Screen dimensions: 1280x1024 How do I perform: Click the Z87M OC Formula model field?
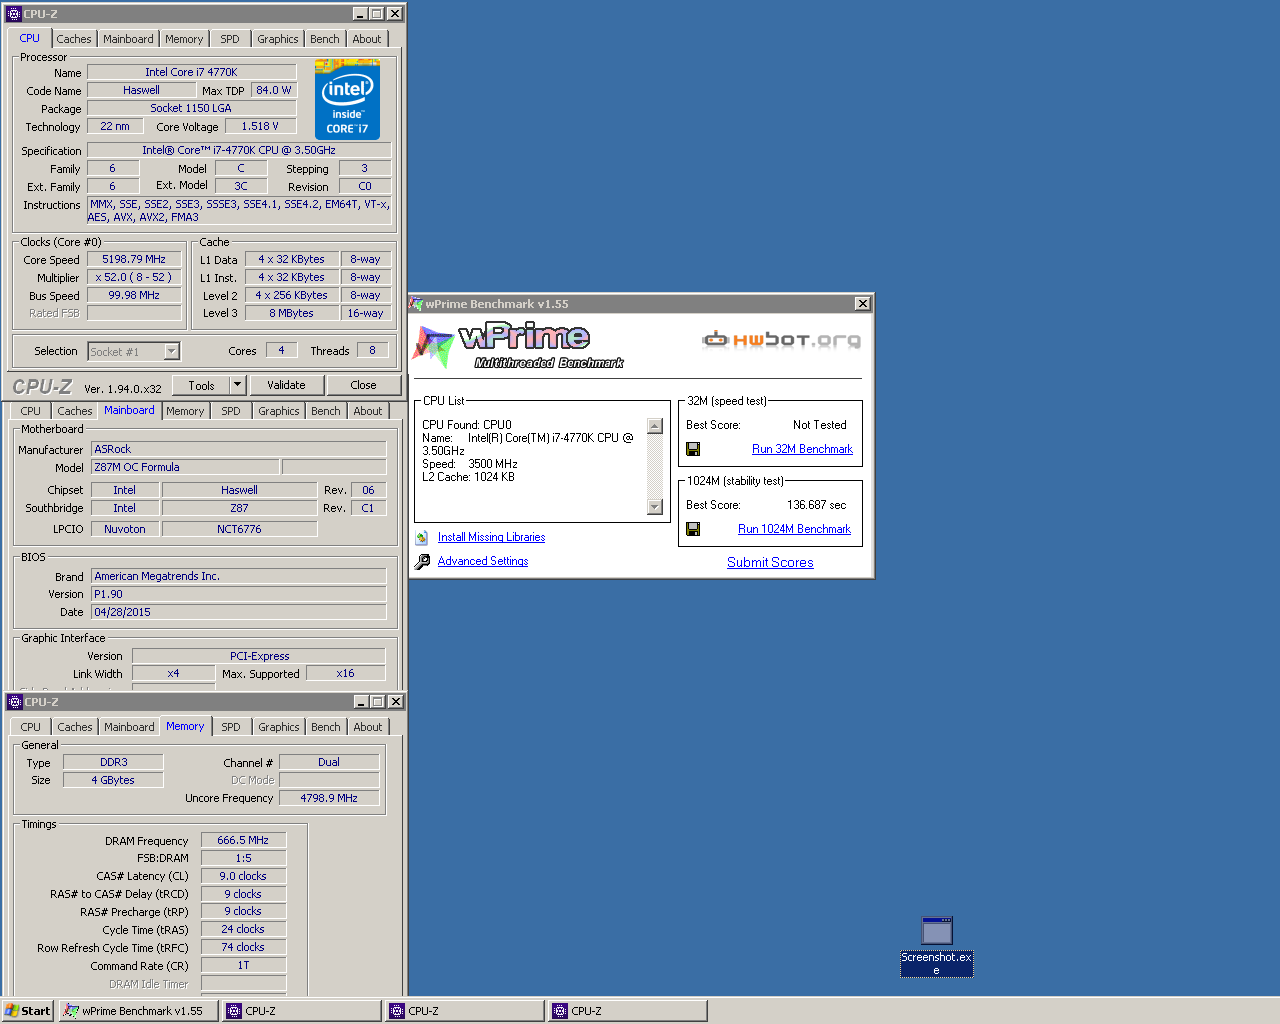point(185,467)
